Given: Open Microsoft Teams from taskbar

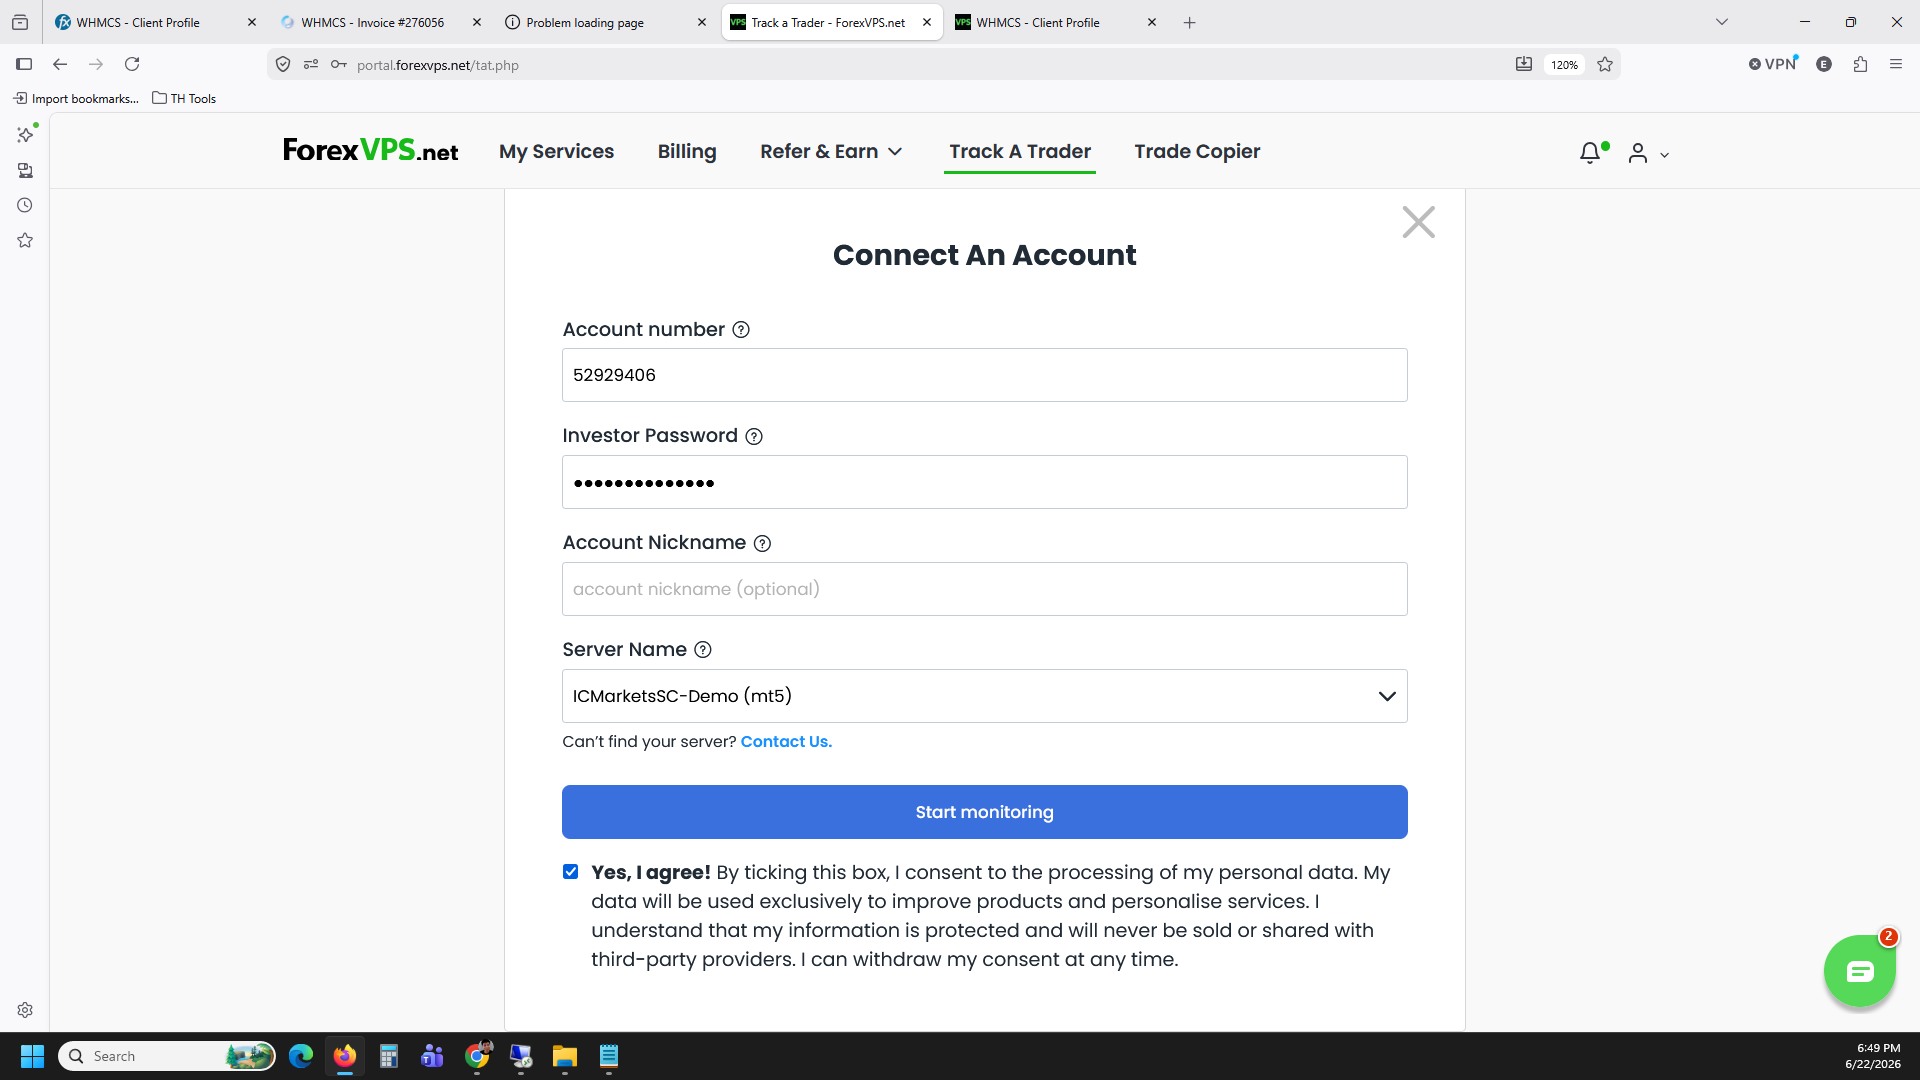Looking at the screenshot, I should click(432, 1056).
